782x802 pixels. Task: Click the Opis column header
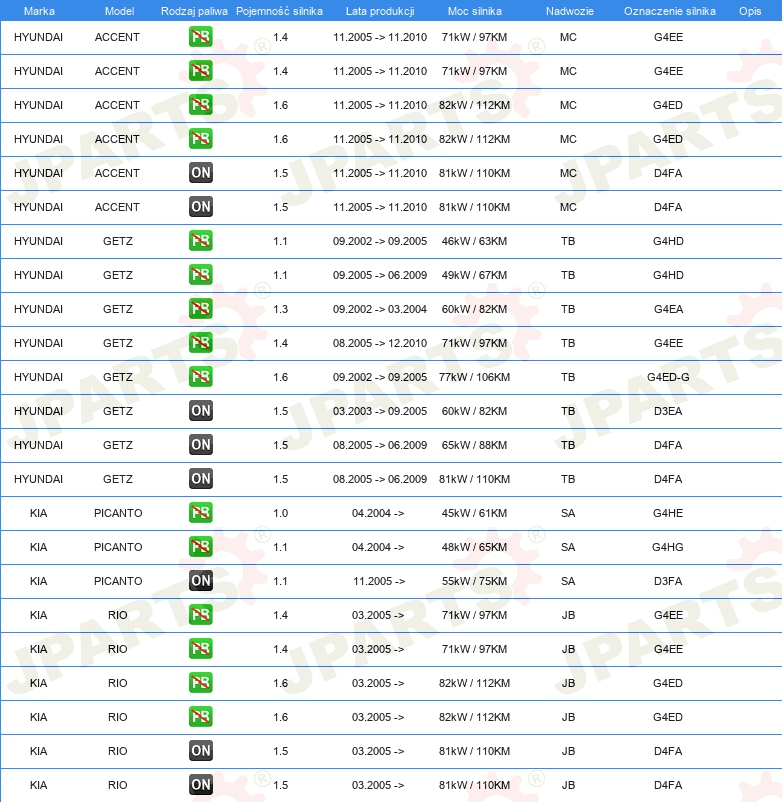pos(750,11)
